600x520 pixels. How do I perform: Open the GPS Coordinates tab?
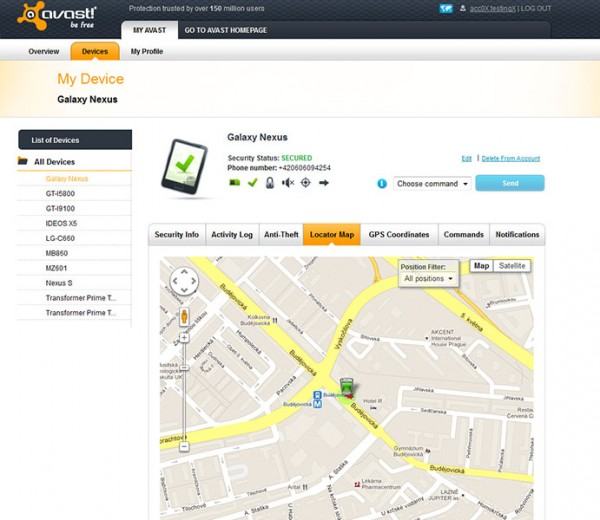click(x=399, y=235)
